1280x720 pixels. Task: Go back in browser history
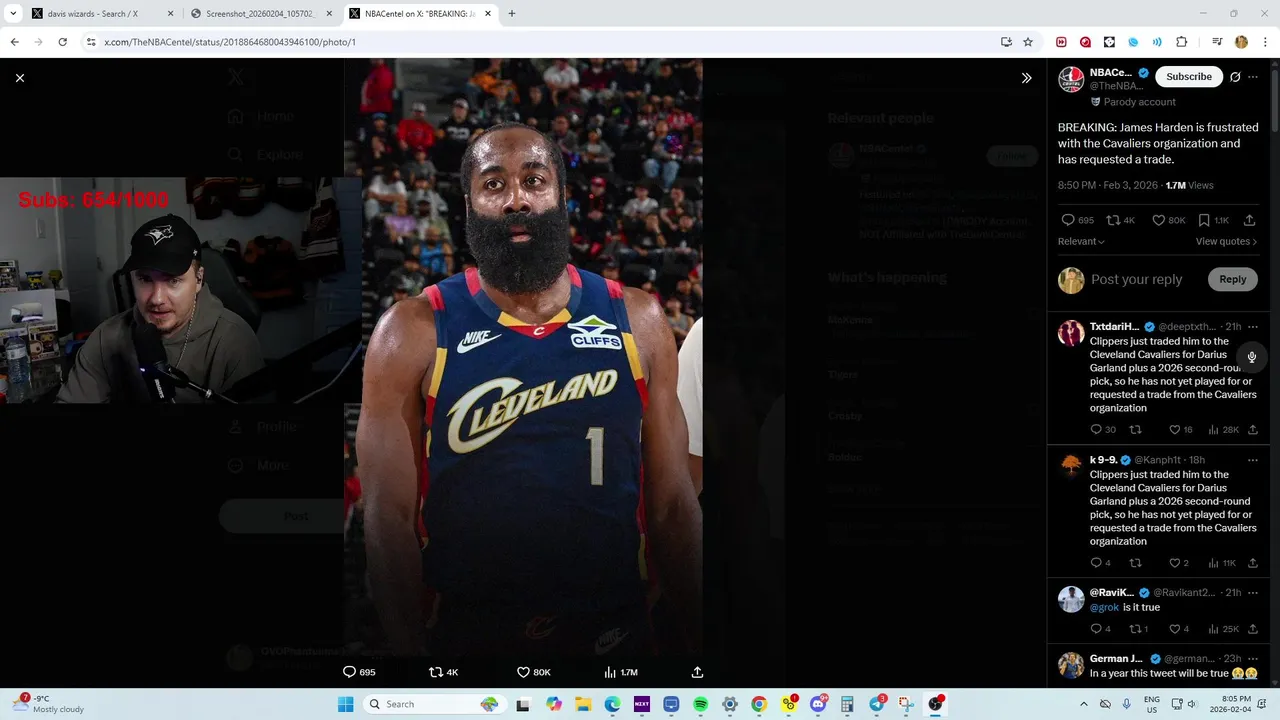pos(14,42)
